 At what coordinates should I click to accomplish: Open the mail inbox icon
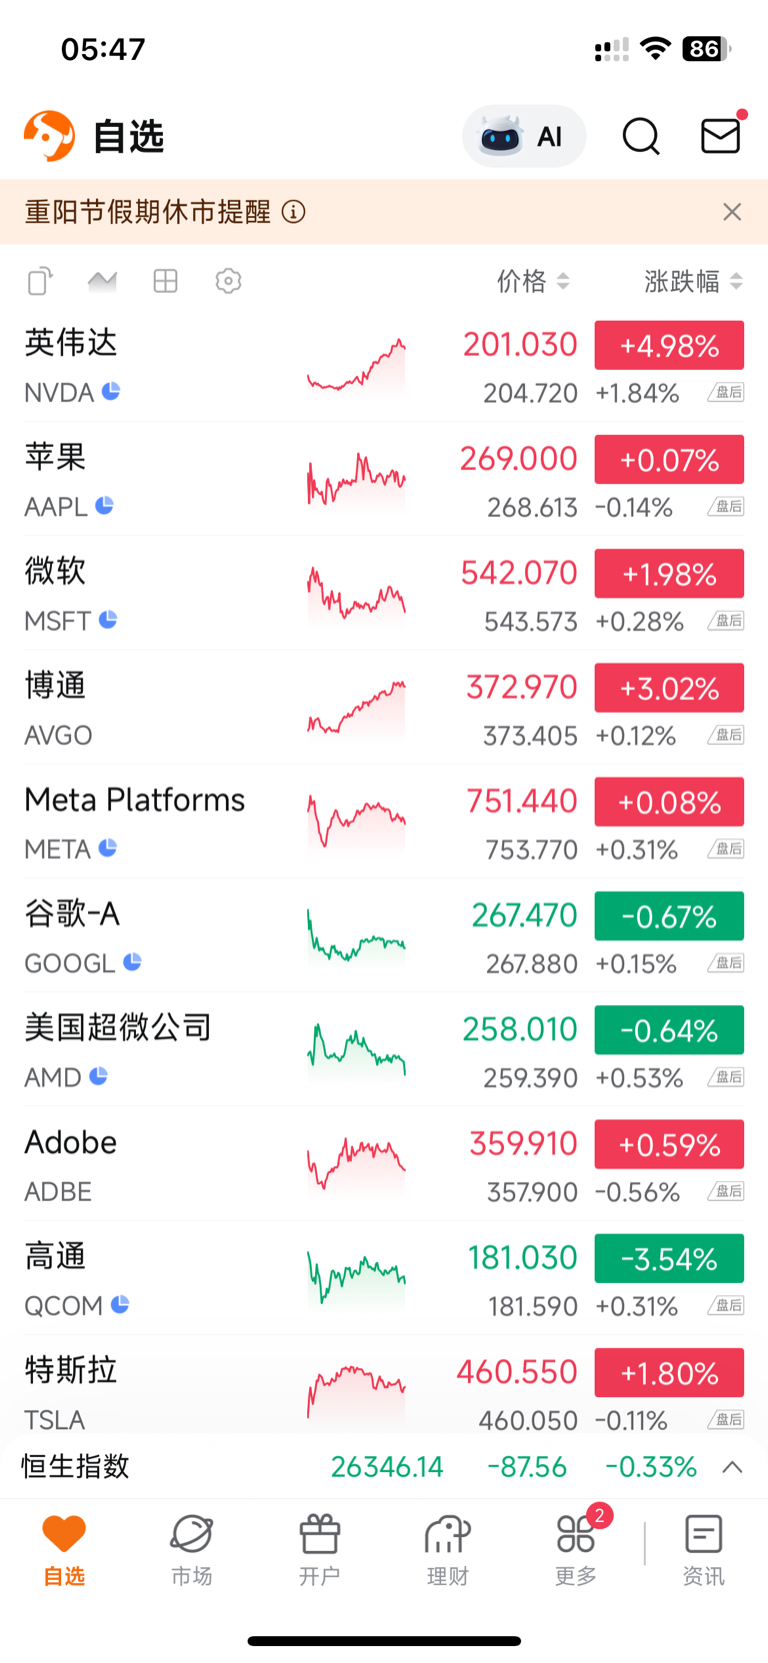720,136
